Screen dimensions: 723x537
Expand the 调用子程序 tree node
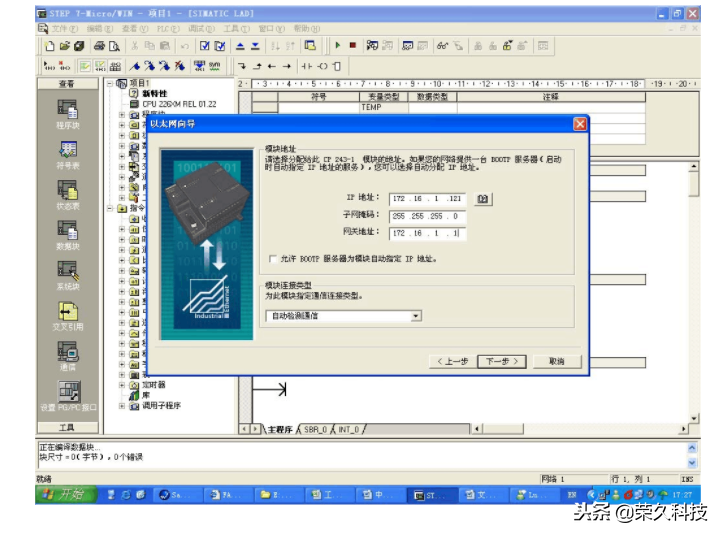tap(122, 405)
